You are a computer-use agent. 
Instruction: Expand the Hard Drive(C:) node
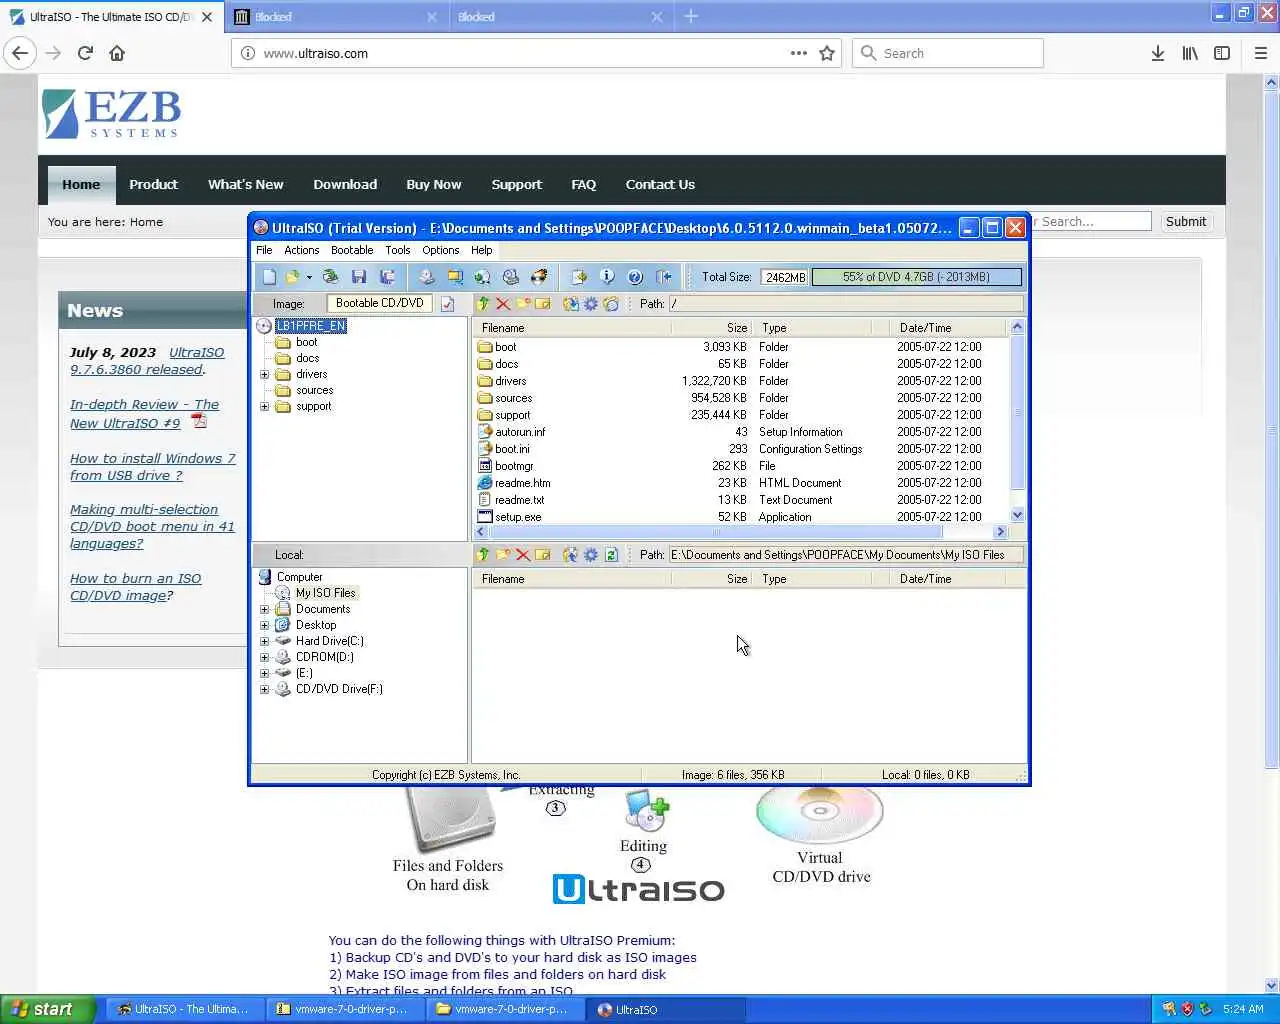[265, 641]
